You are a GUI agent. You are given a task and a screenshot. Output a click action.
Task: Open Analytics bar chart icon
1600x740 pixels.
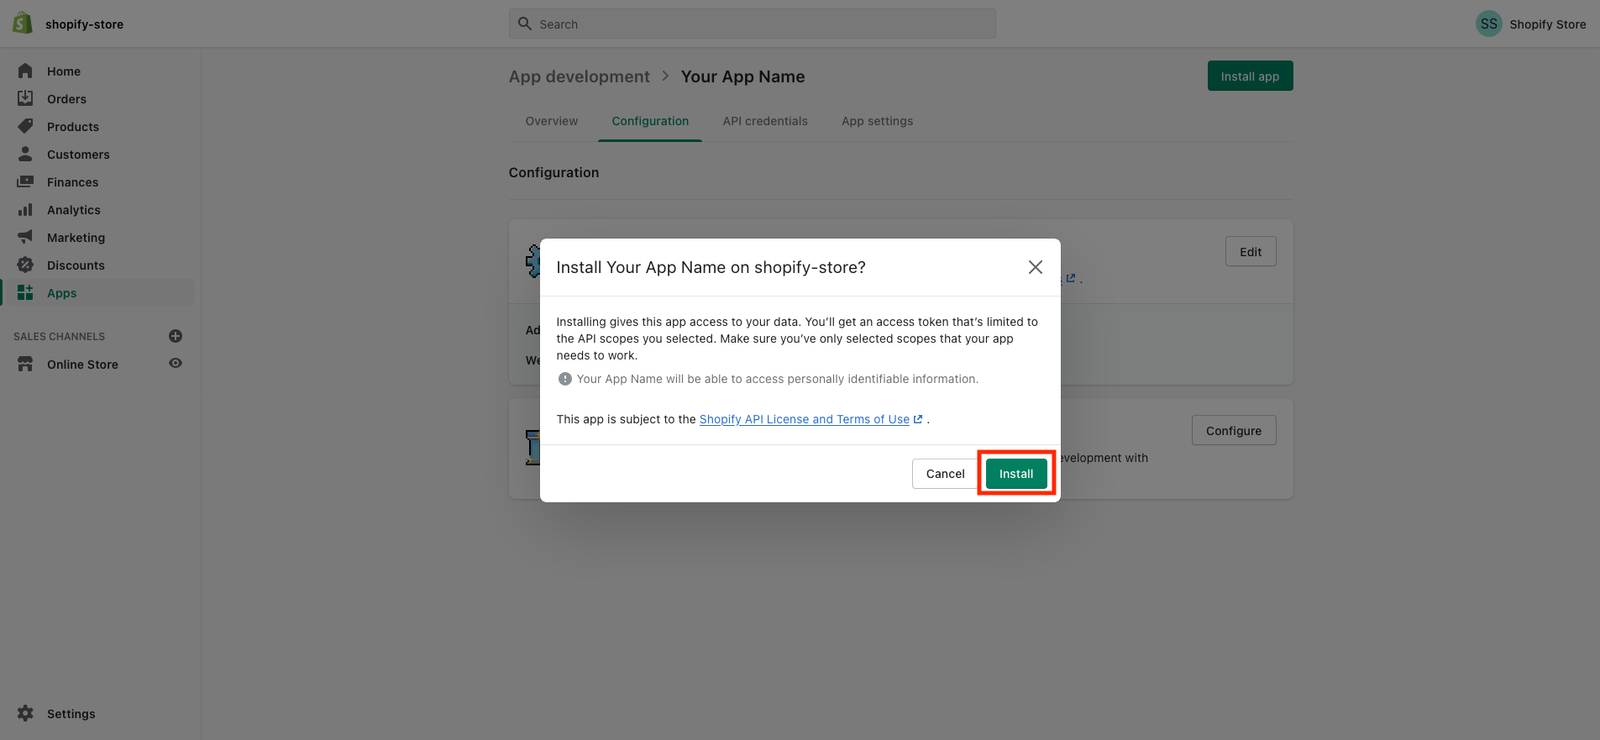pos(25,210)
